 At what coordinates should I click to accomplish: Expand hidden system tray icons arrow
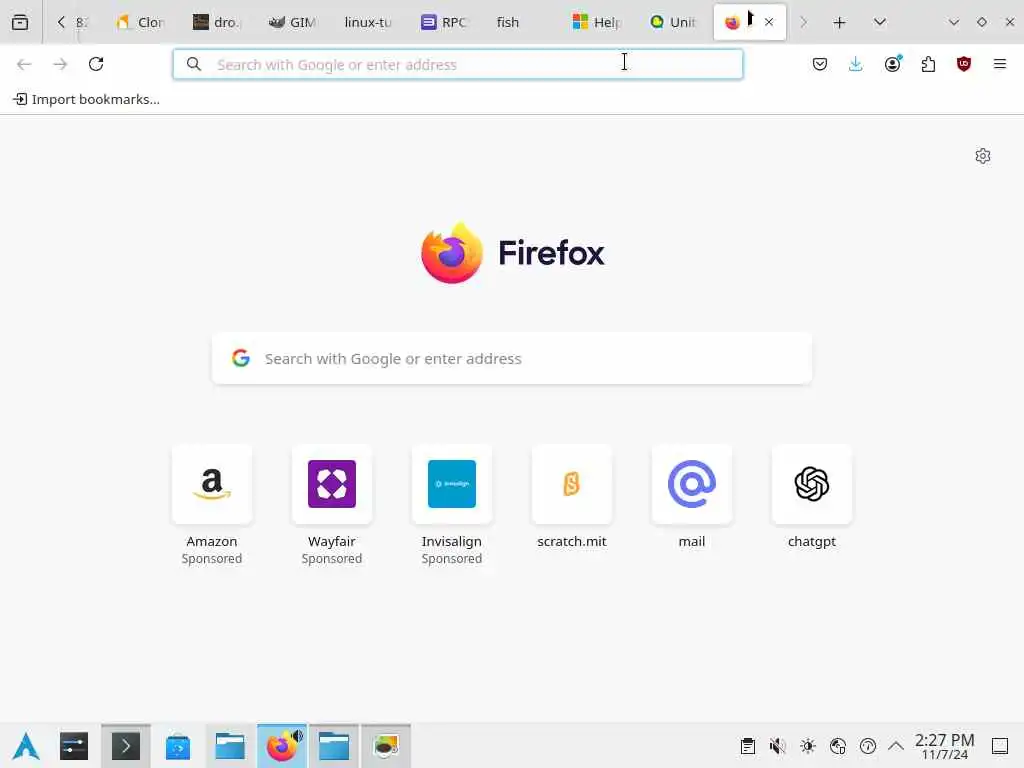(896, 746)
